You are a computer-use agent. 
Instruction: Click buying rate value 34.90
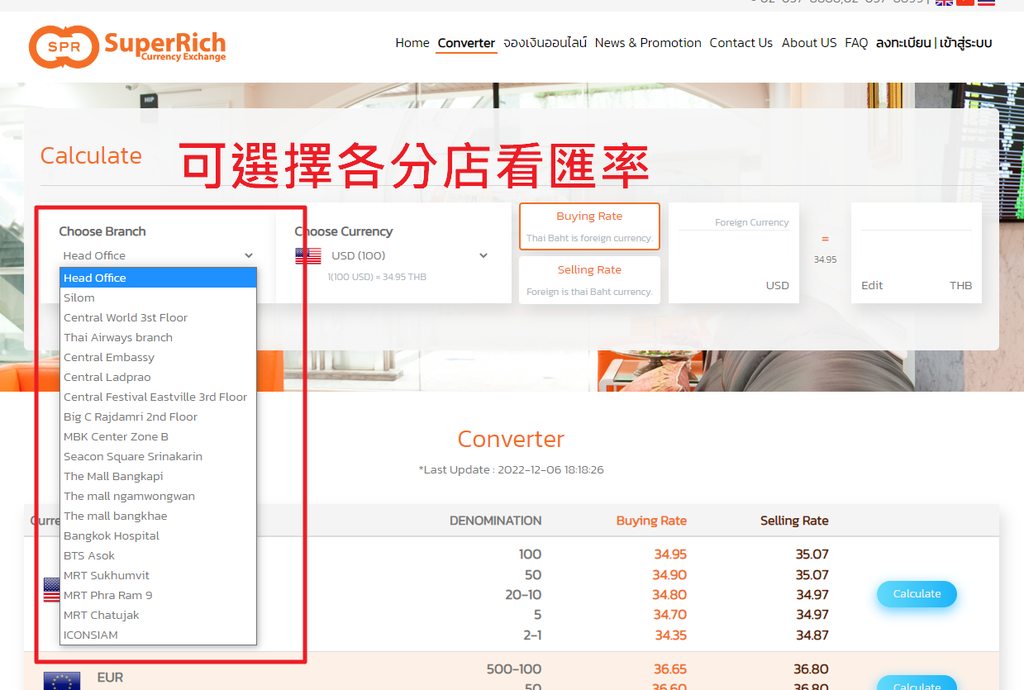coord(669,575)
